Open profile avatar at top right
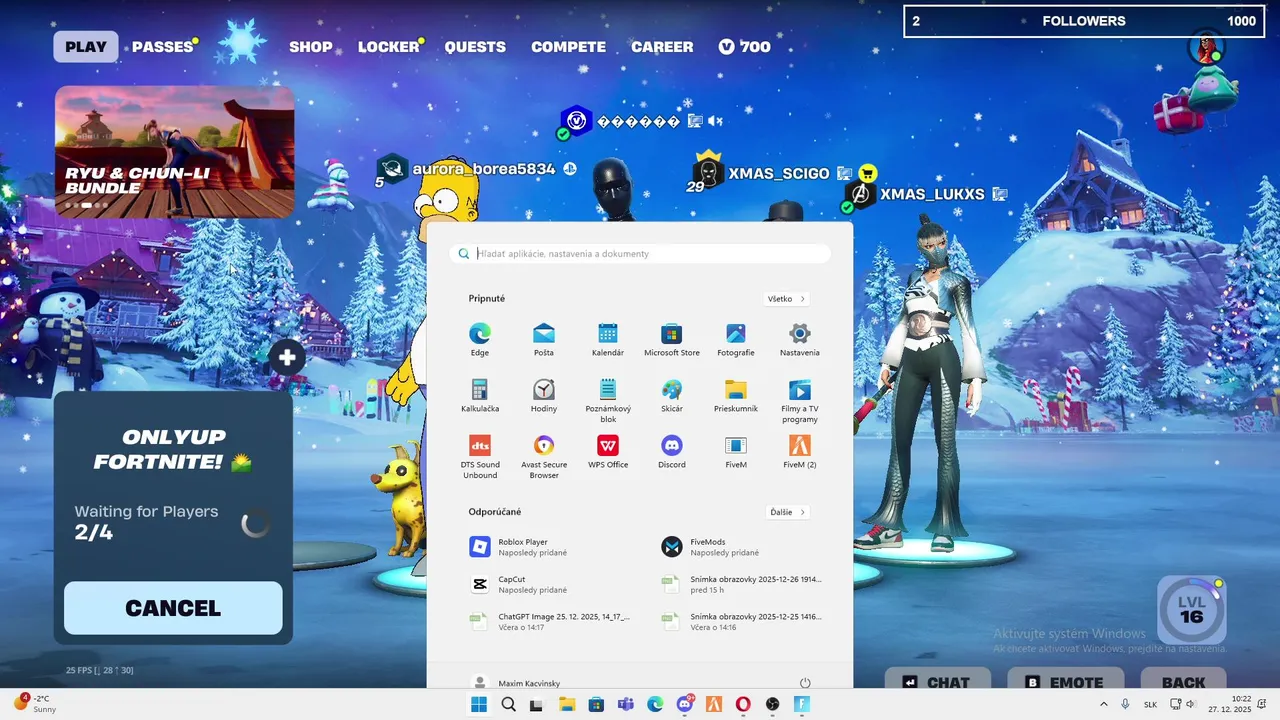This screenshot has height=720, width=1280. (x=1207, y=47)
